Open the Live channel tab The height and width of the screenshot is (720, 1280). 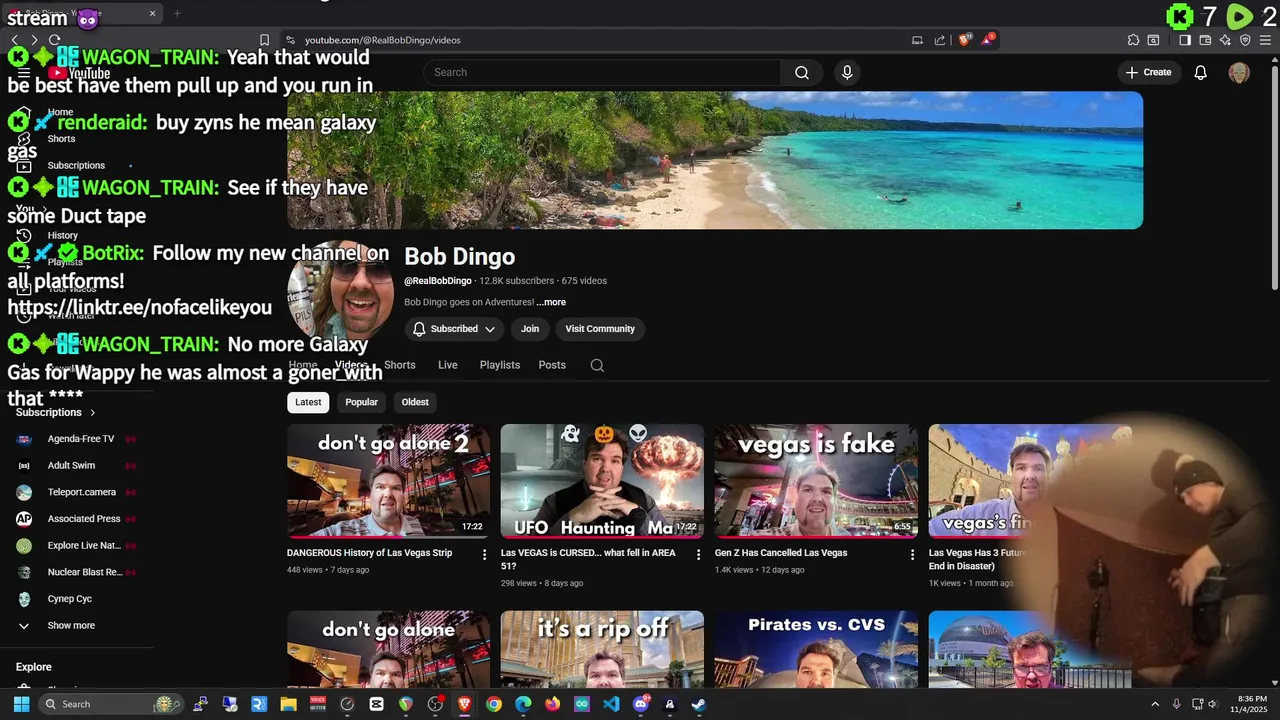tap(448, 365)
